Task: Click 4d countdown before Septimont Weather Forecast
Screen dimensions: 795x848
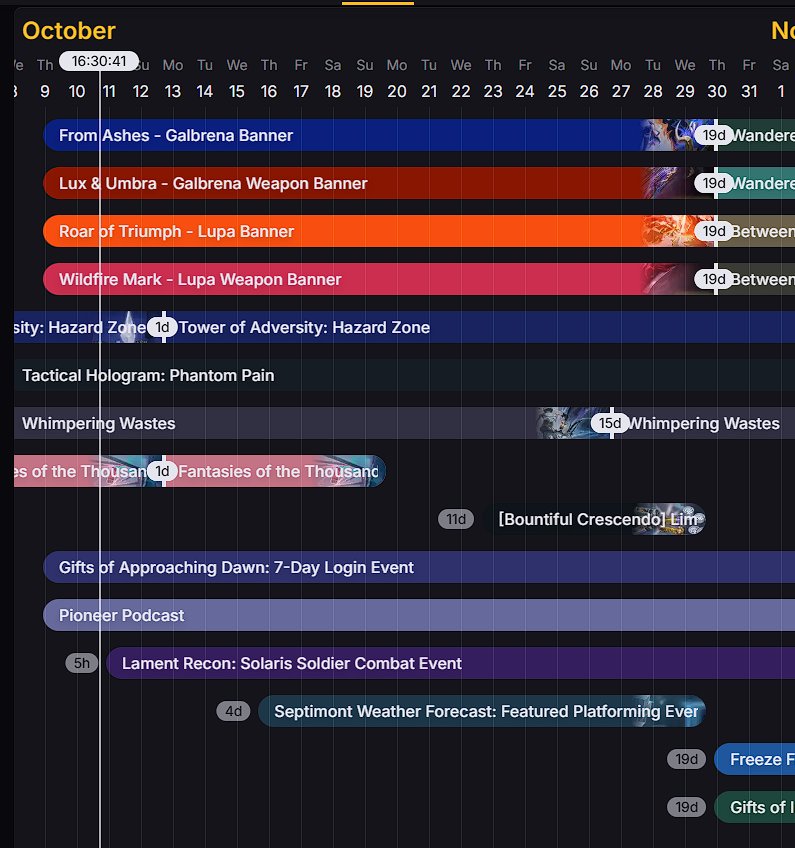Action: [234, 711]
